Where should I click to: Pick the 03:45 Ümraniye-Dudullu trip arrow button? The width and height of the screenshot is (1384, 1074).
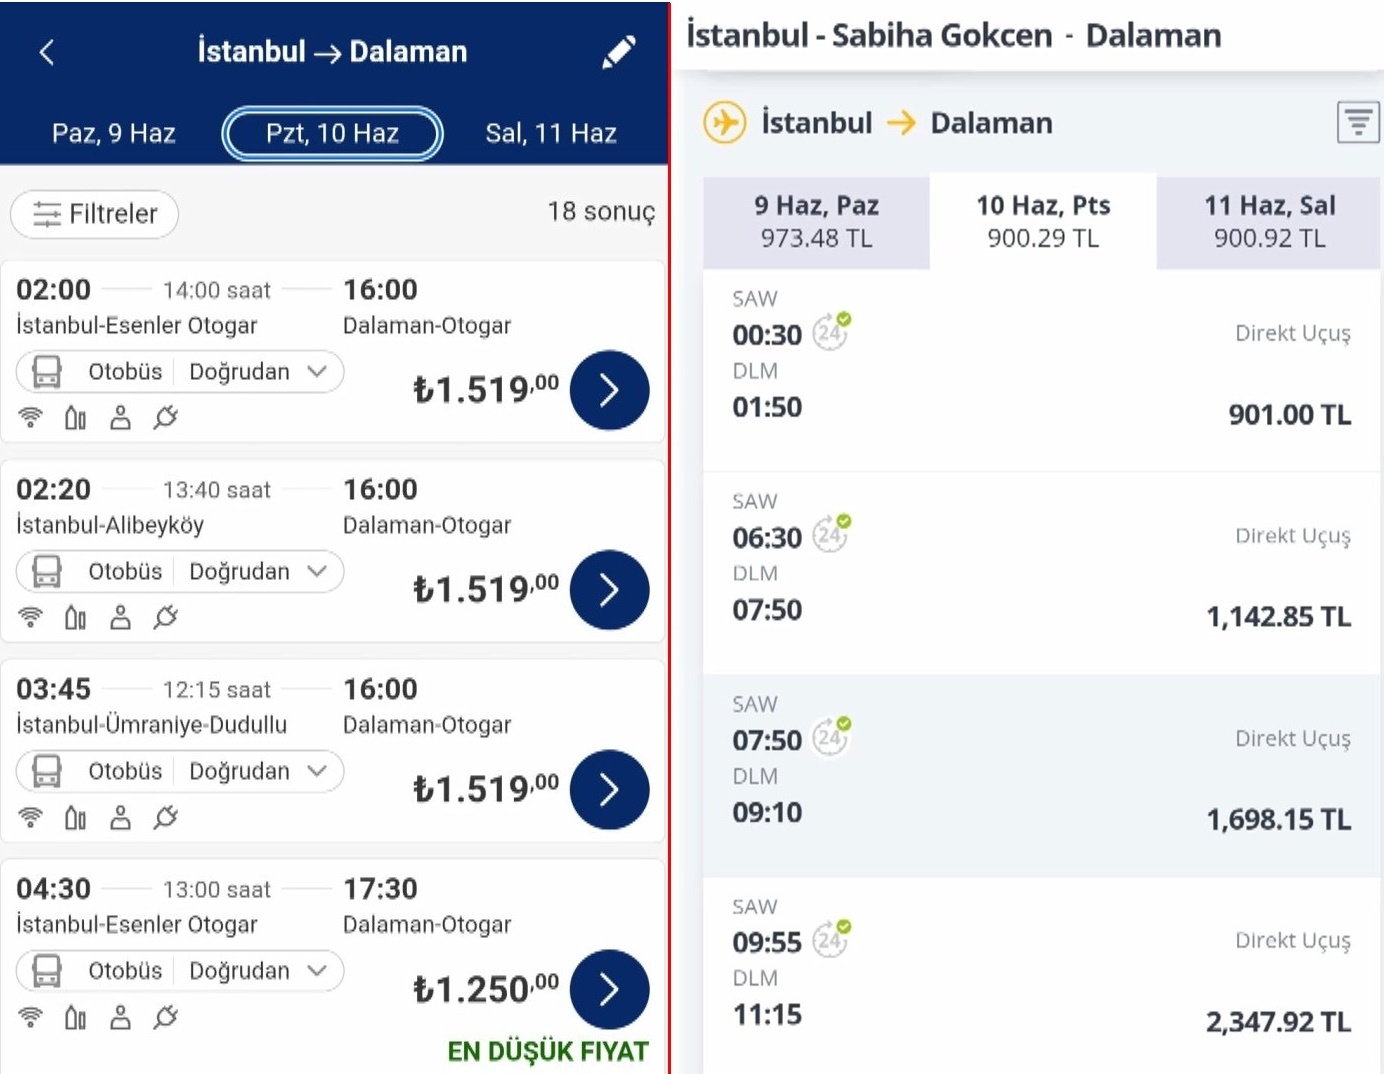pyautogui.click(x=609, y=790)
